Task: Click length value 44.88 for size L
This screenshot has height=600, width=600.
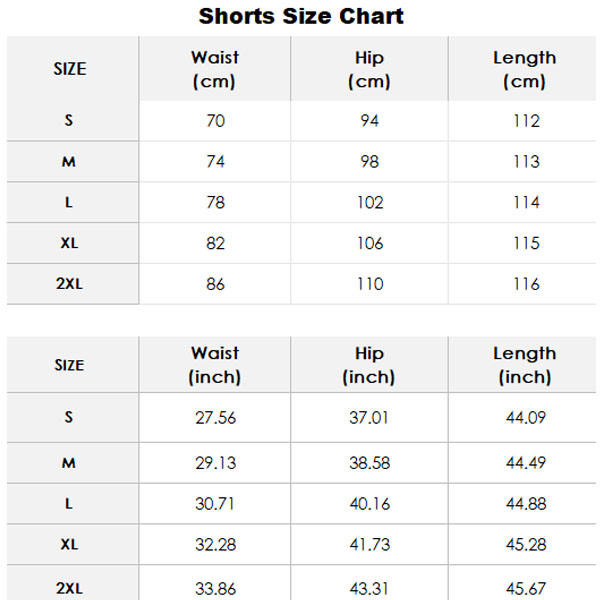Action: point(526,504)
